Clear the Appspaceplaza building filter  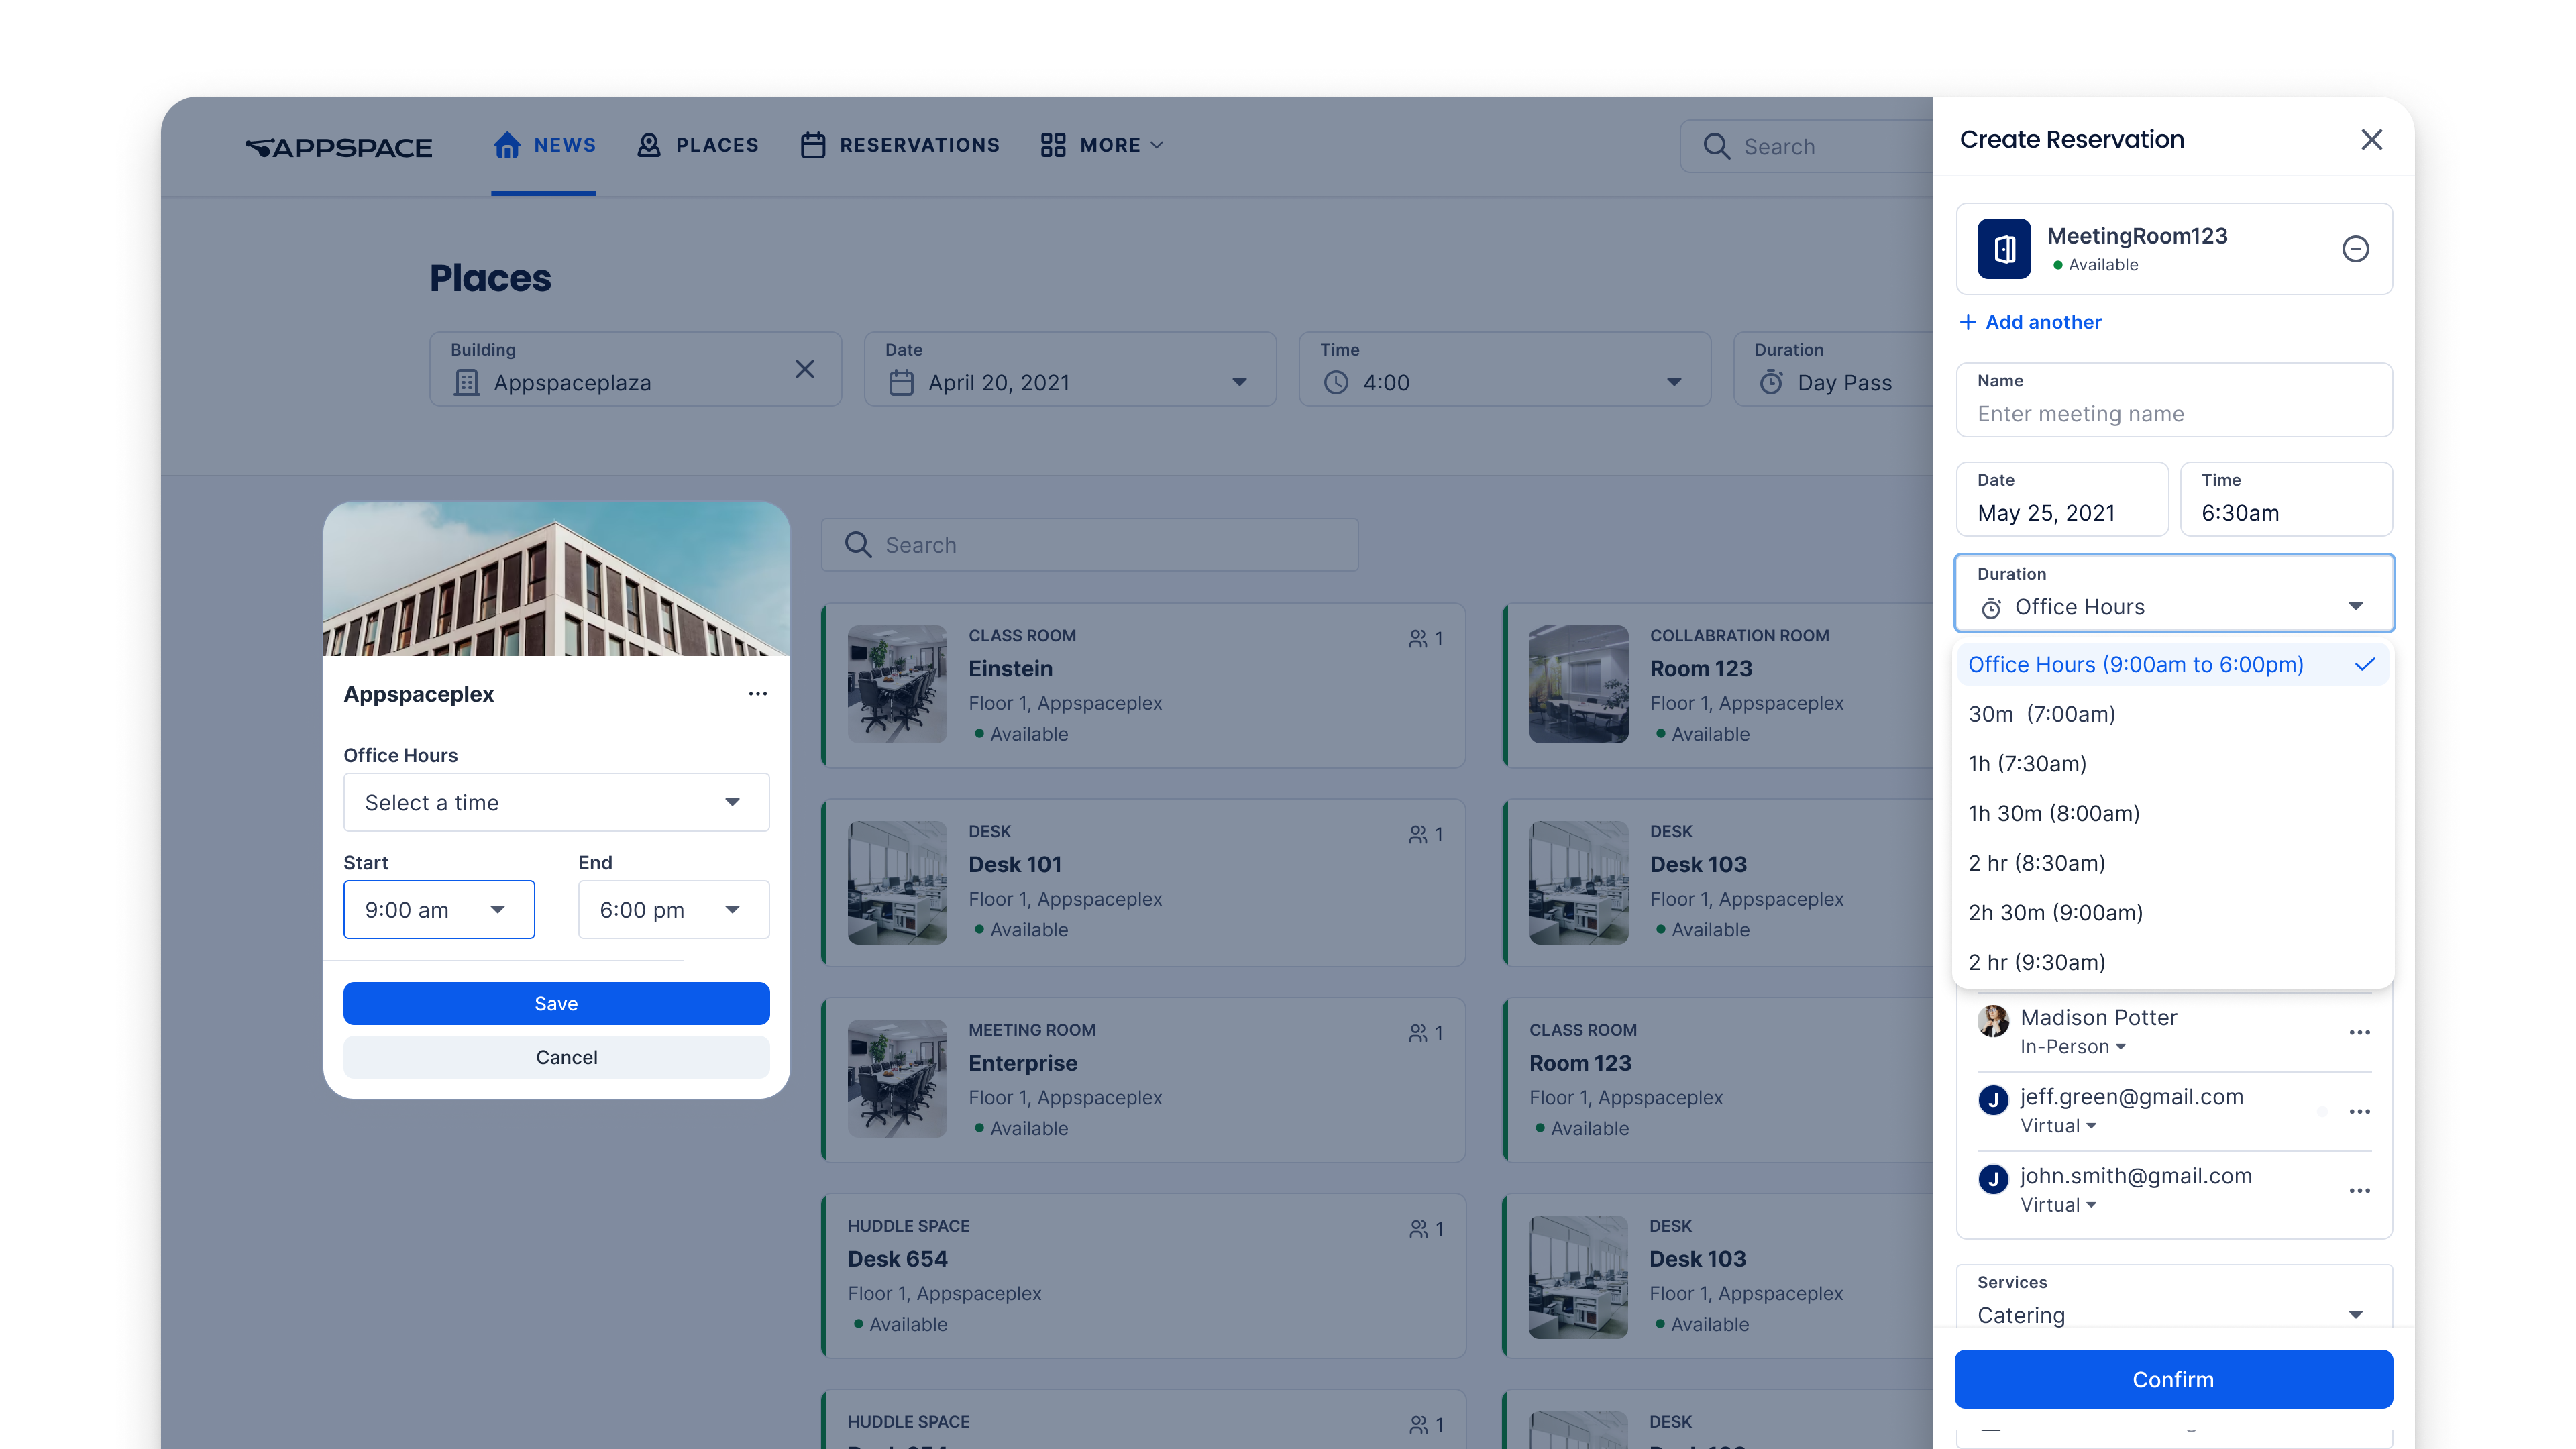coord(804,369)
